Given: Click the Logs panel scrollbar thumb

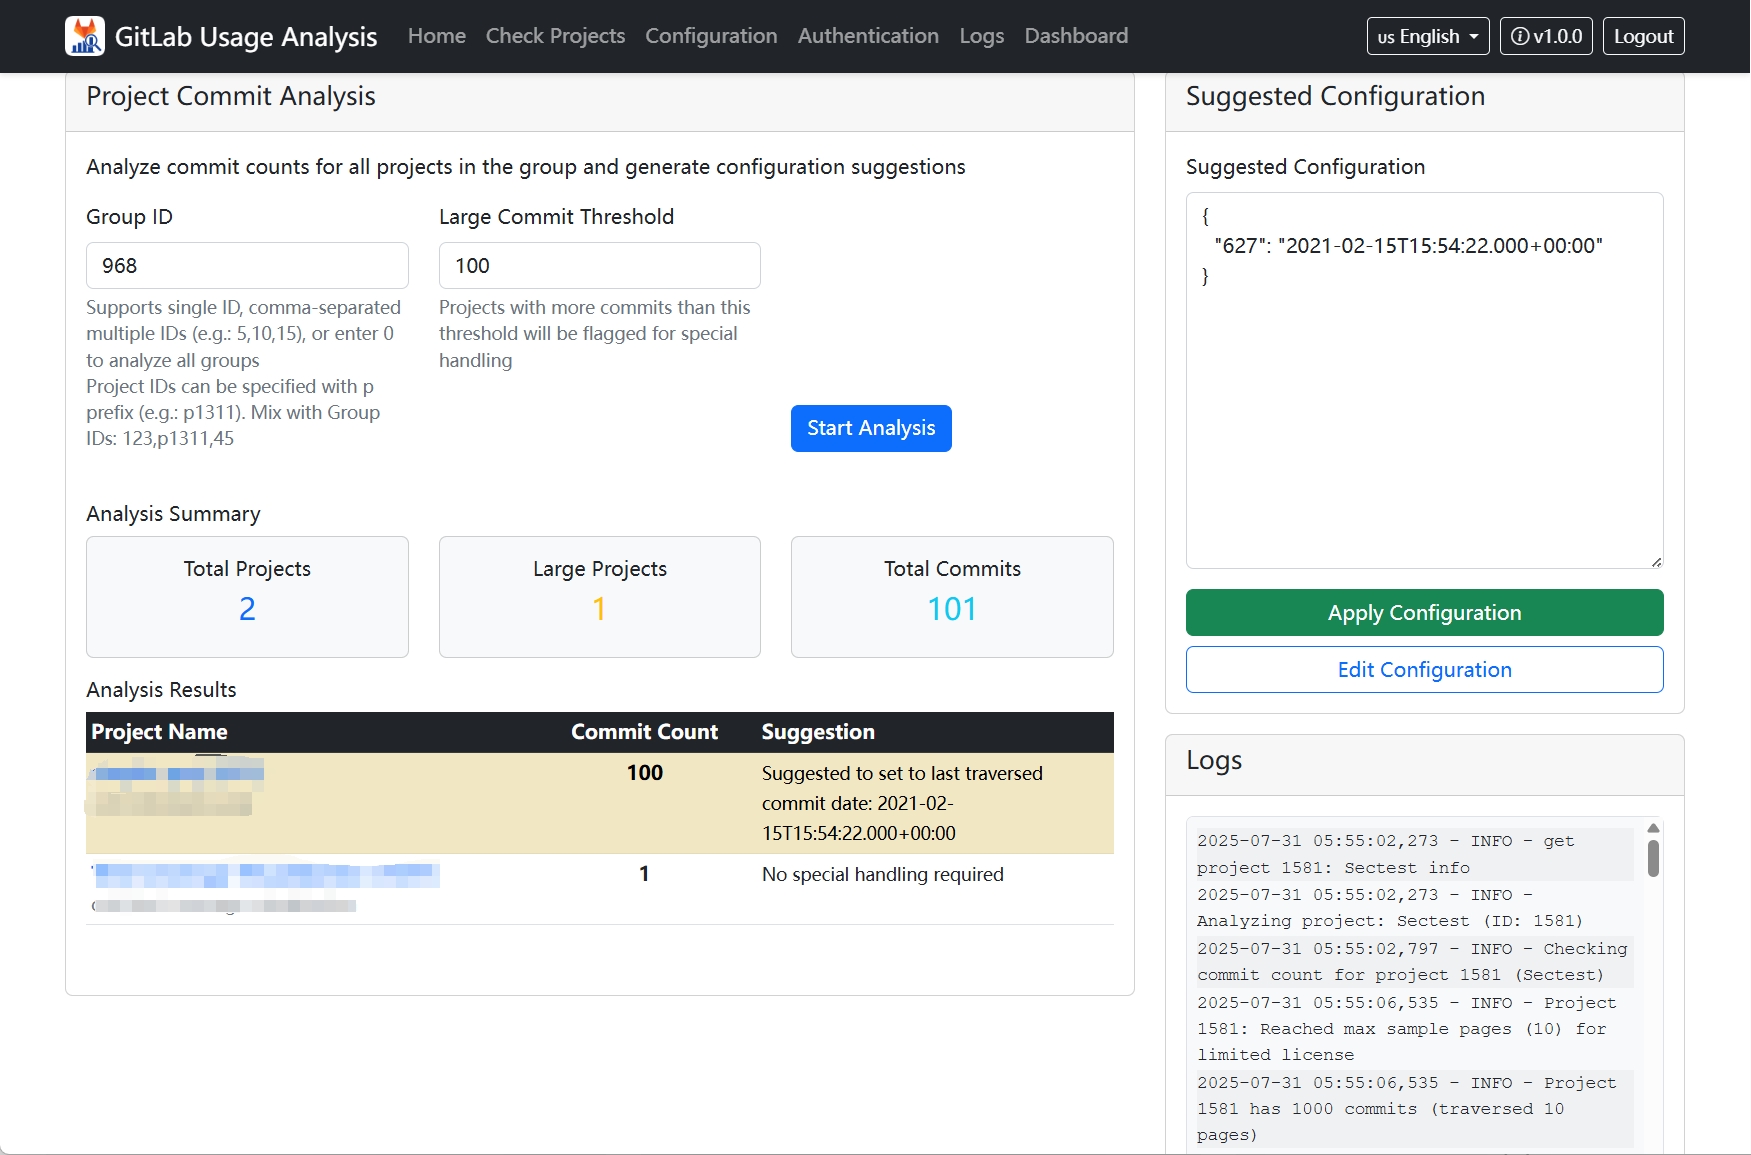Looking at the screenshot, I should [1653, 858].
